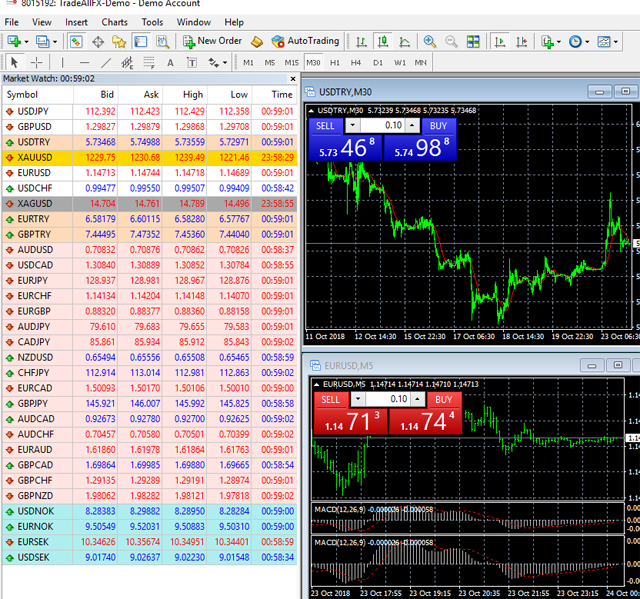Open the Help menu
640x599 pixels.
coord(234,22)
